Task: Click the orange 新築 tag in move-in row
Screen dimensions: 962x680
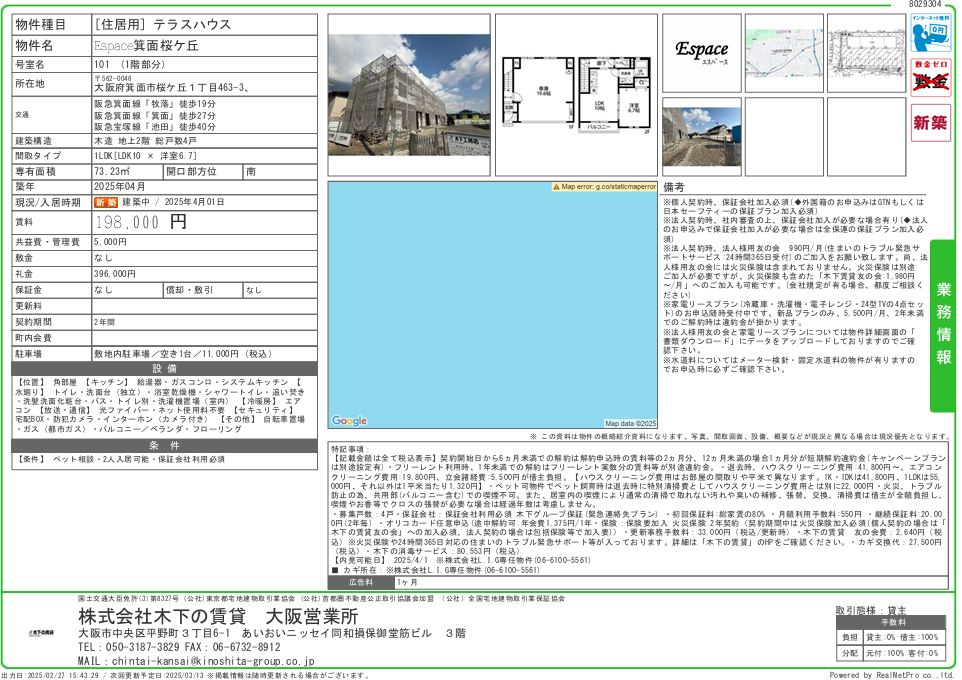Action: (x=105, y=202)
